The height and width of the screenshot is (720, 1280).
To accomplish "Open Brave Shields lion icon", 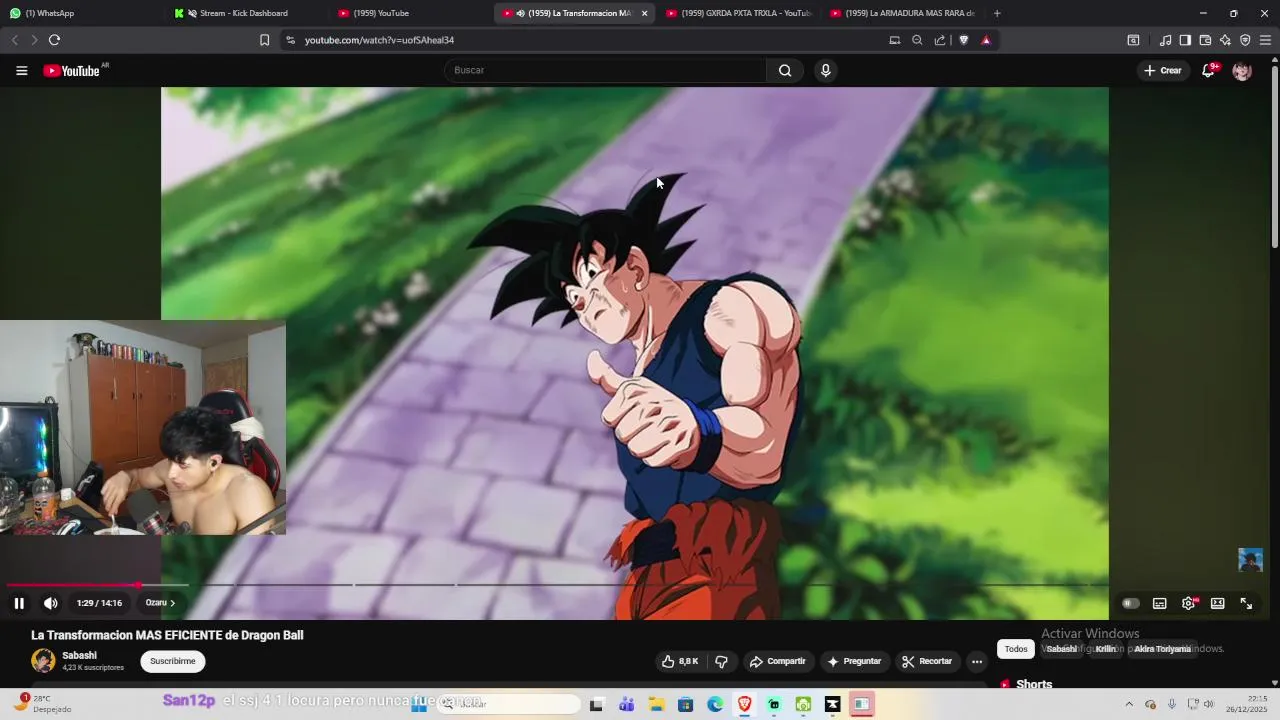I will (x=964, y=40).
